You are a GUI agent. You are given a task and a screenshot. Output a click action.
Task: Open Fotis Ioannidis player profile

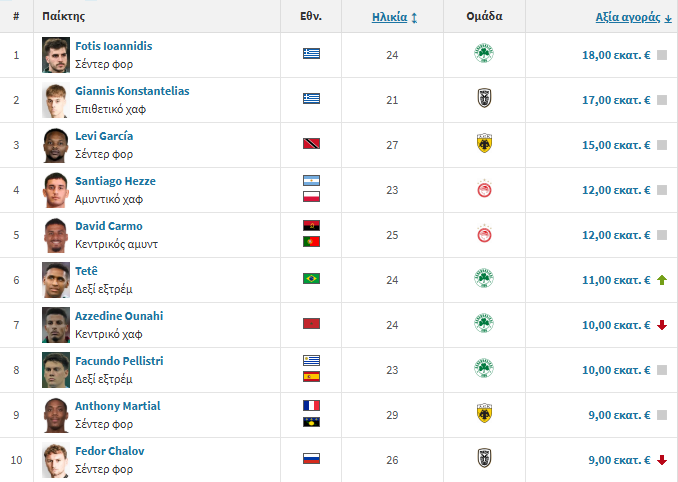click(113, 46)
